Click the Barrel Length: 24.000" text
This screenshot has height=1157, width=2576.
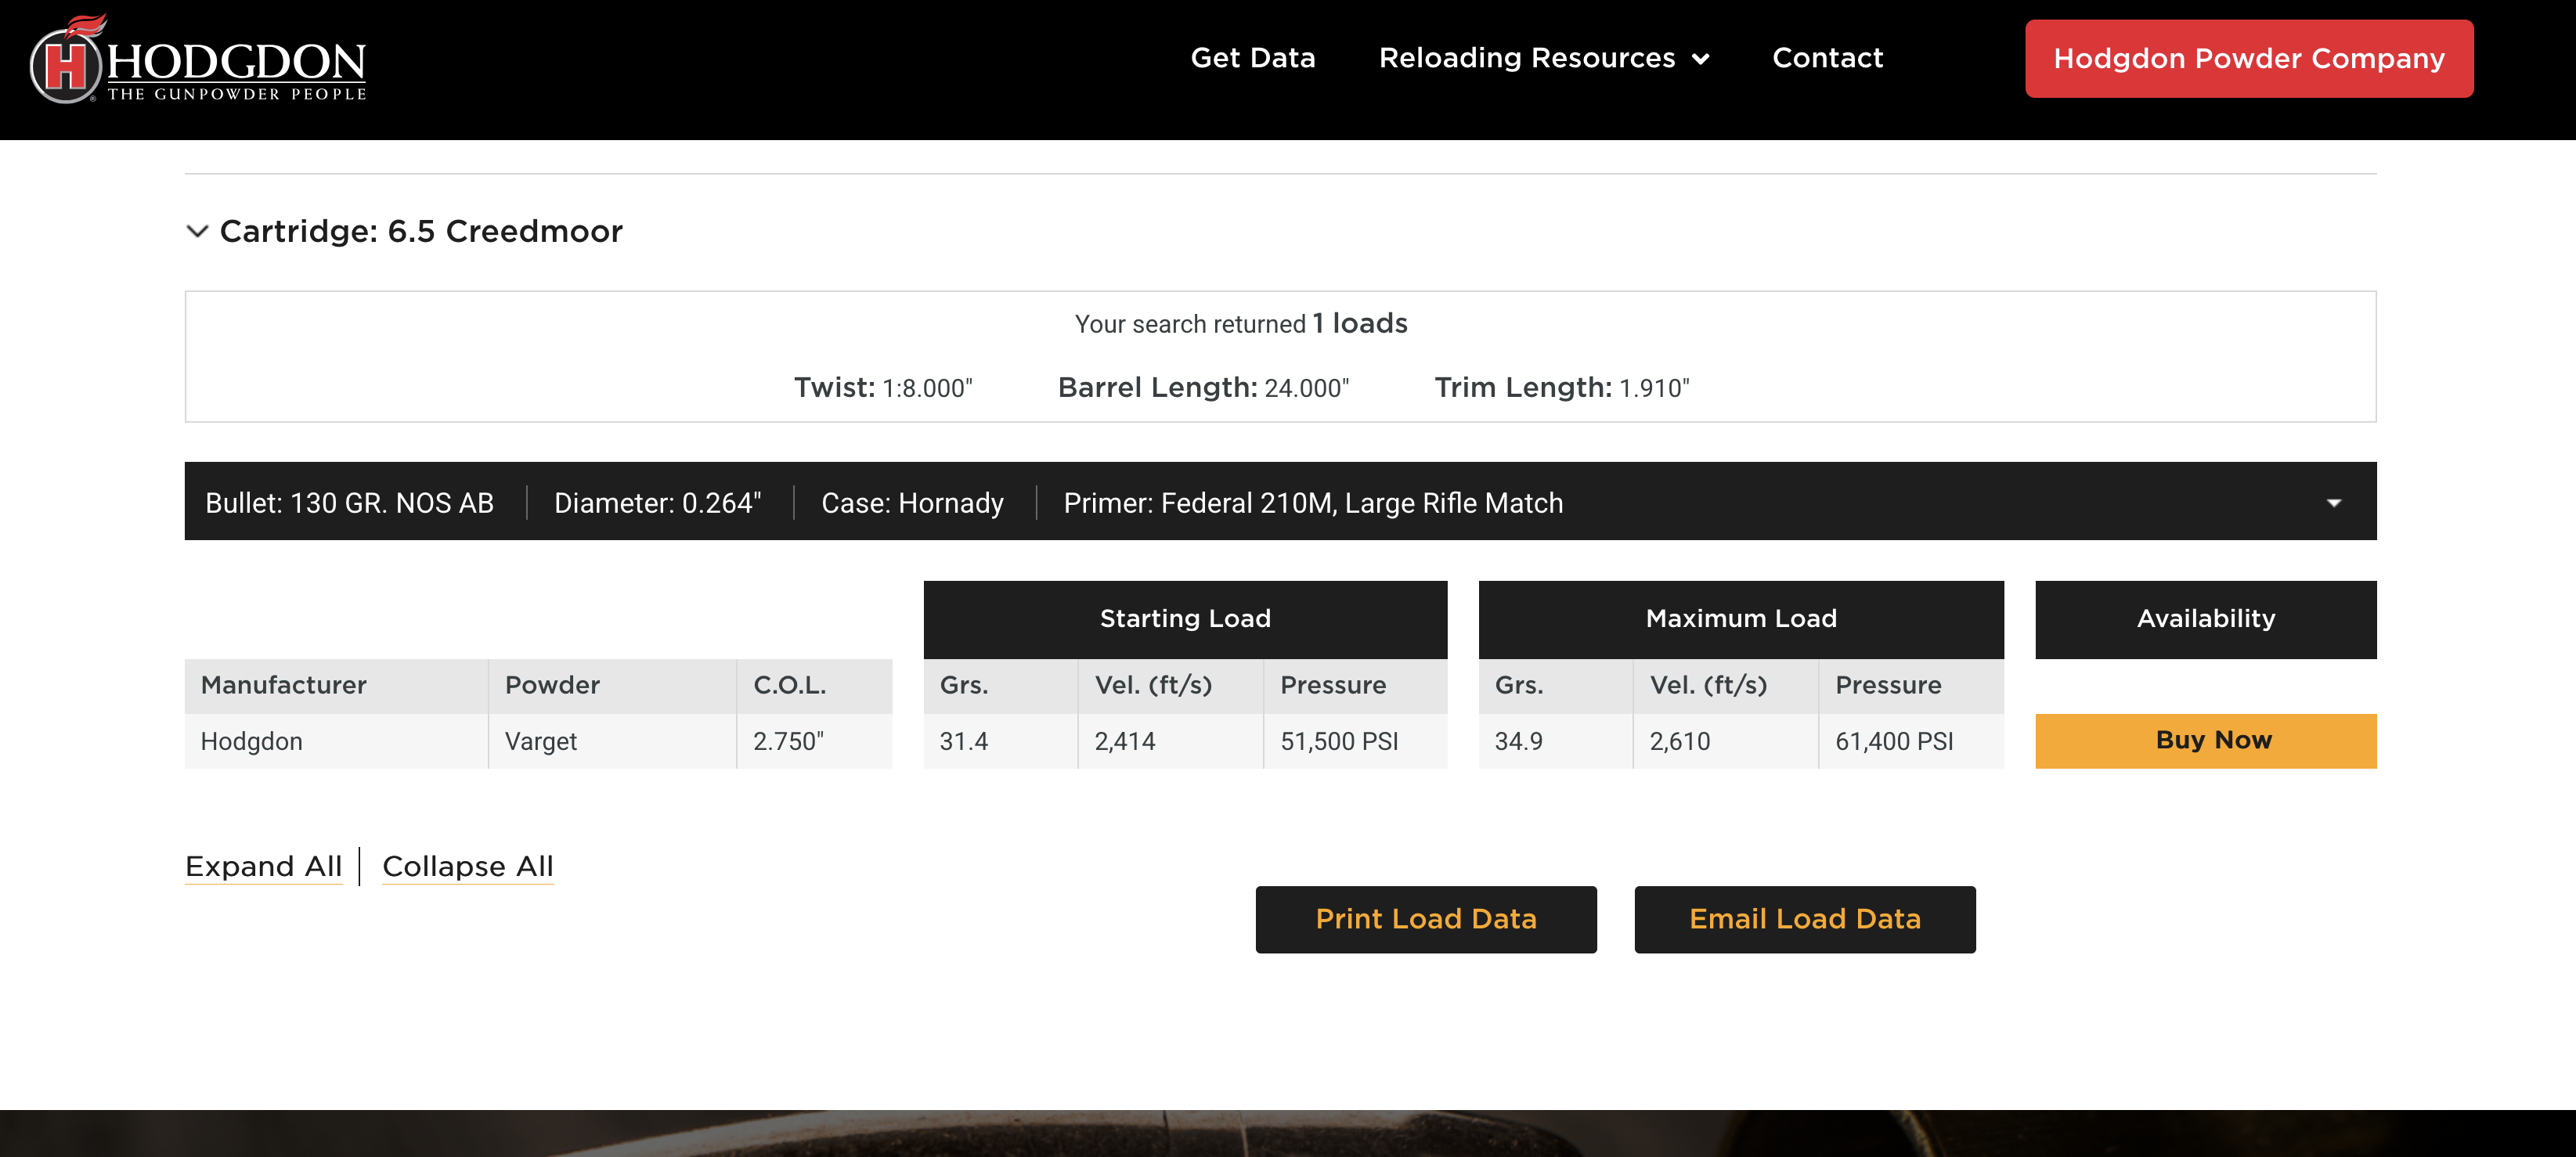[1203, 388]
